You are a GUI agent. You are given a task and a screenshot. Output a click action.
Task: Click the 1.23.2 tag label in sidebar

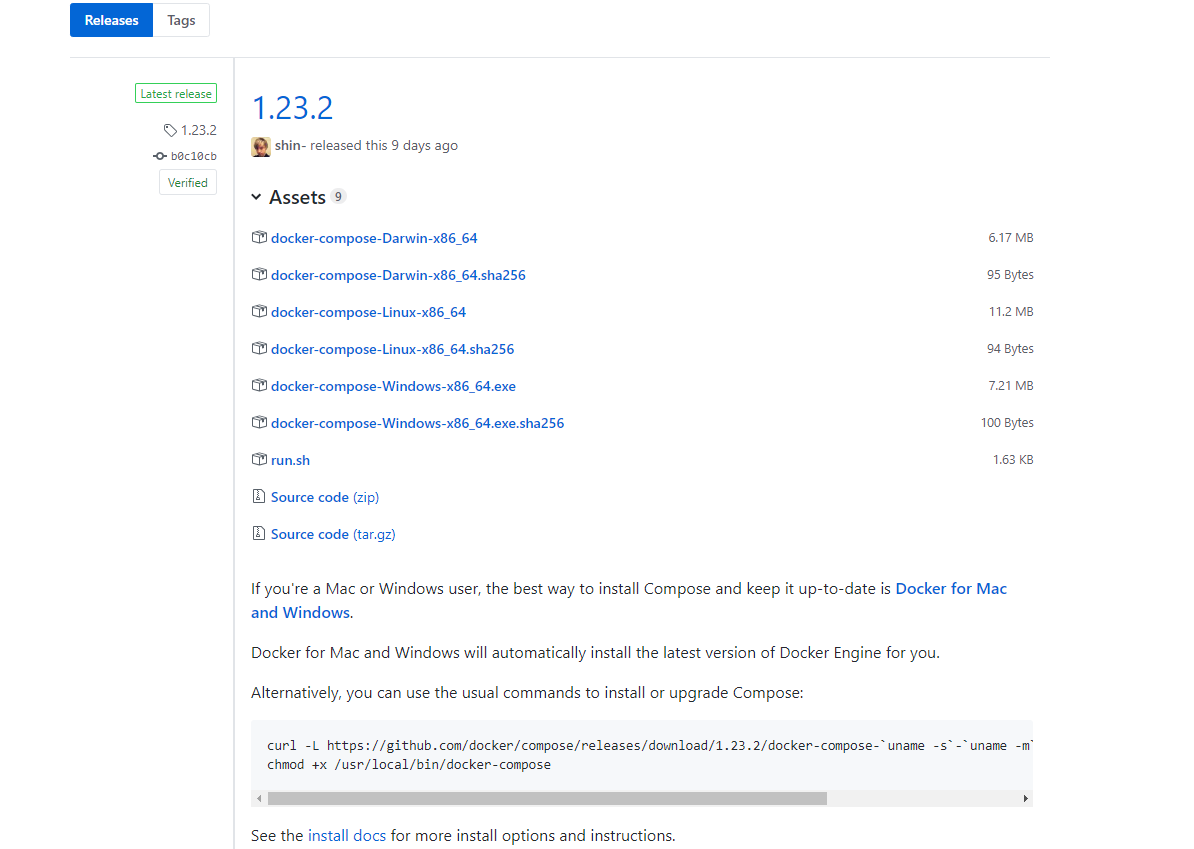click(x=198, y=129)
